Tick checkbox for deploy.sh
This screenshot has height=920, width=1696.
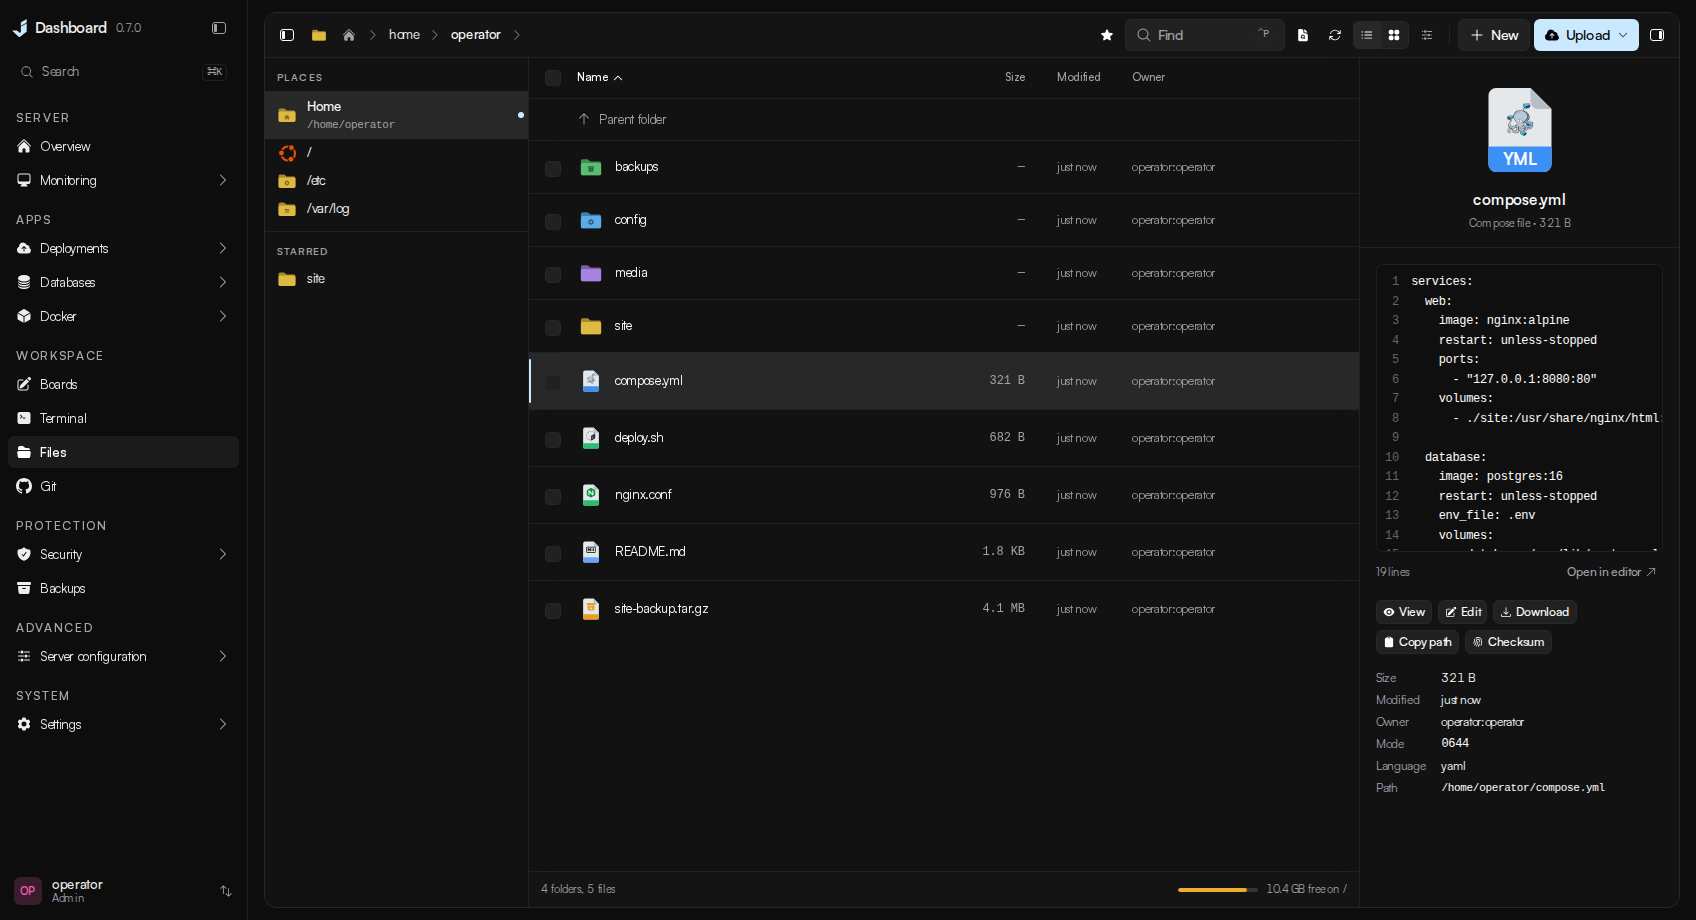(x=553, y=439)
